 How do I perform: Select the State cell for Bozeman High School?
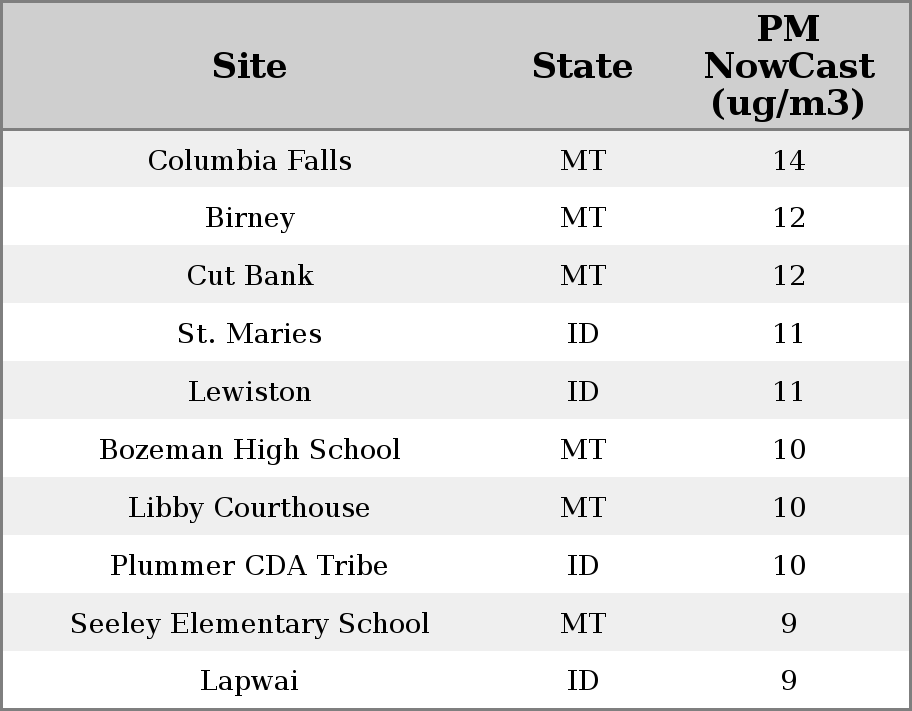pos(582,450)
